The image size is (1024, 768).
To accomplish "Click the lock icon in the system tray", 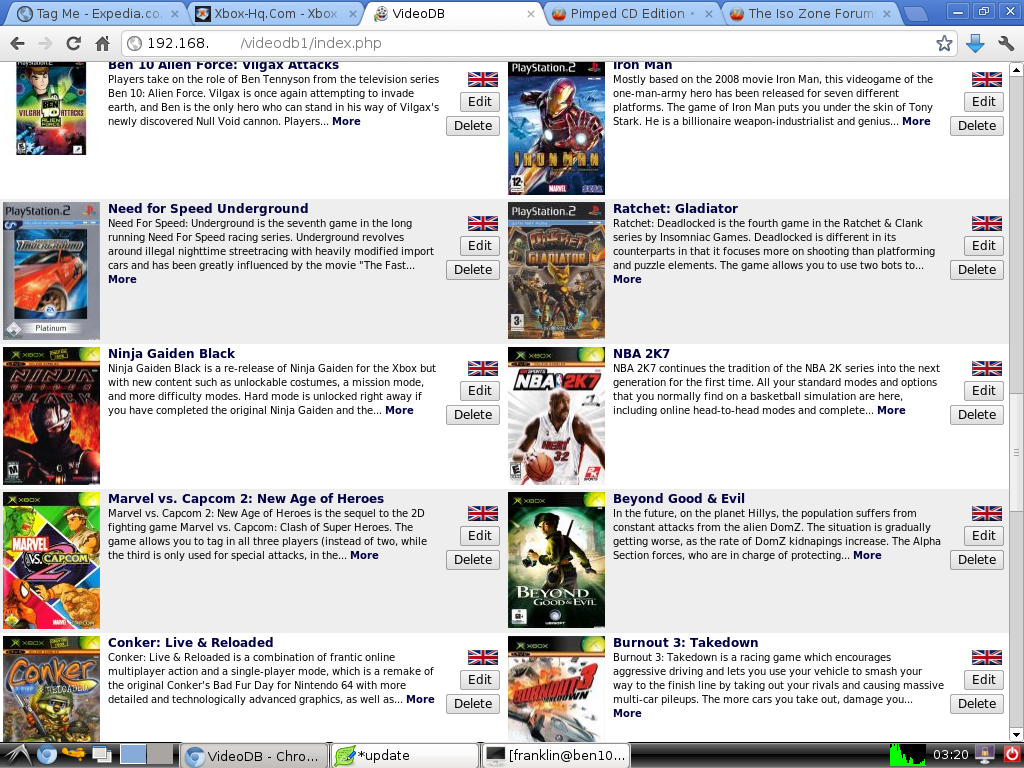I will pos(985,755).
